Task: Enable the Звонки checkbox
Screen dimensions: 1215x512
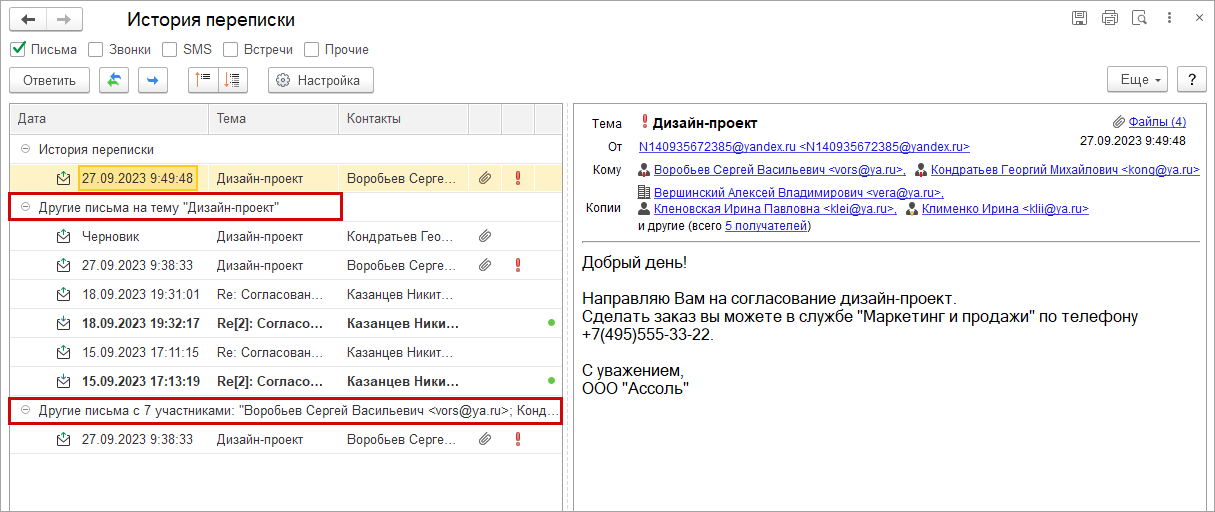Action: coord(96,49)
